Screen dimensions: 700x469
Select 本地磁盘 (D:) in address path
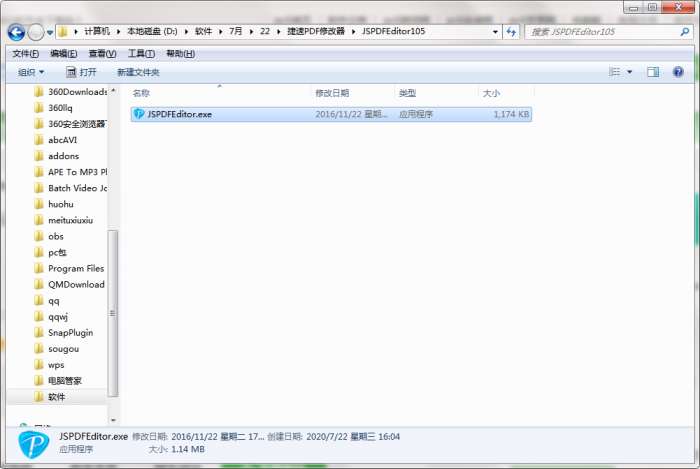pyautogui.click(x=152, y=31)
